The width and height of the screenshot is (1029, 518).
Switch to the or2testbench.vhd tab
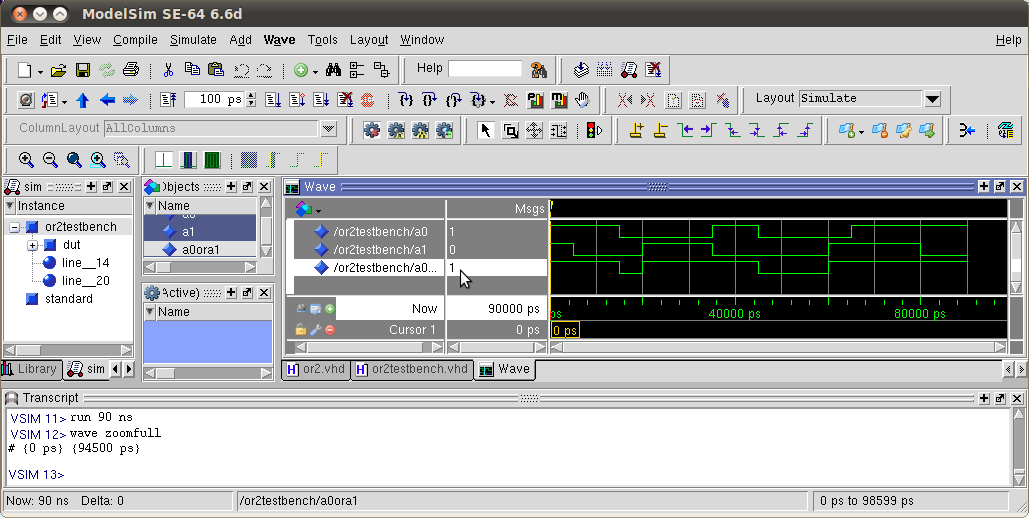tap(413, 369)
